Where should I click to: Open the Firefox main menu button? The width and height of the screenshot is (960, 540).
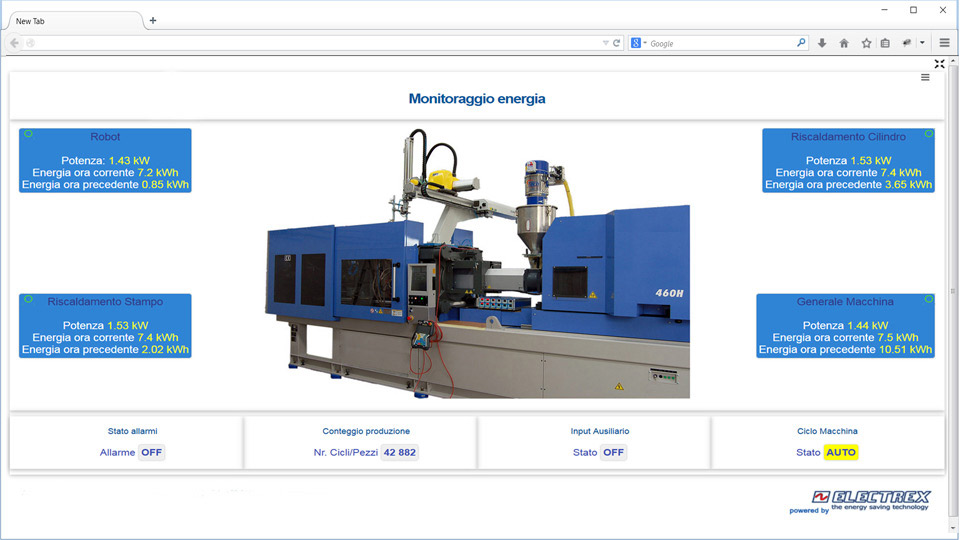pyautogui.click(x=944, y=43)
